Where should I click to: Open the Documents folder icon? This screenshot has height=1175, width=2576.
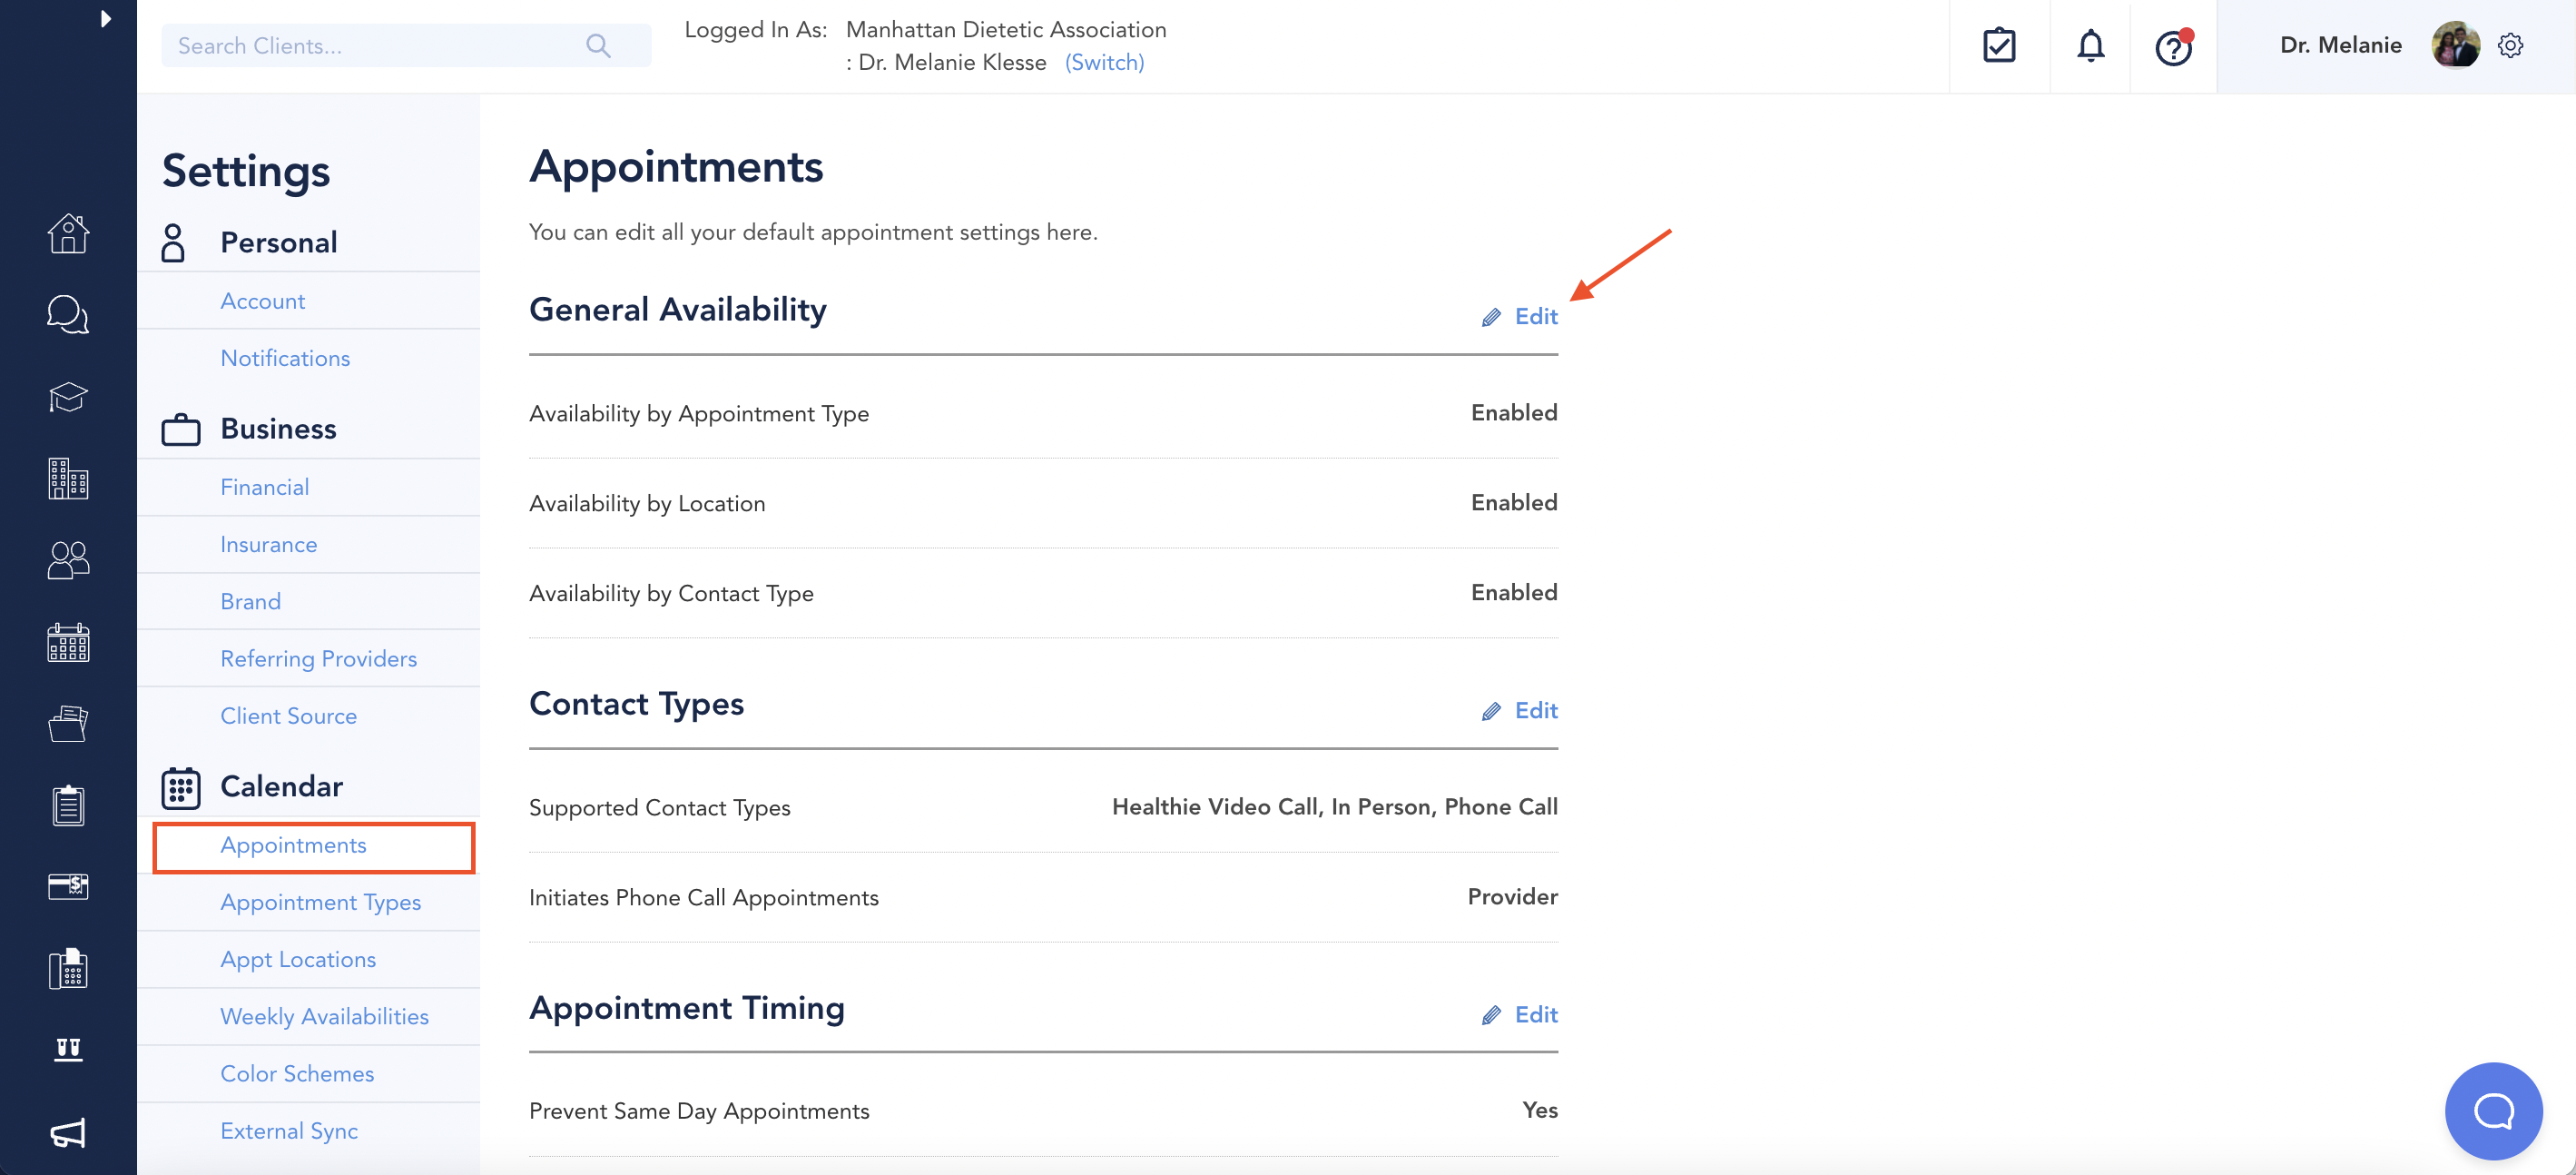click(x=68, y=723)
